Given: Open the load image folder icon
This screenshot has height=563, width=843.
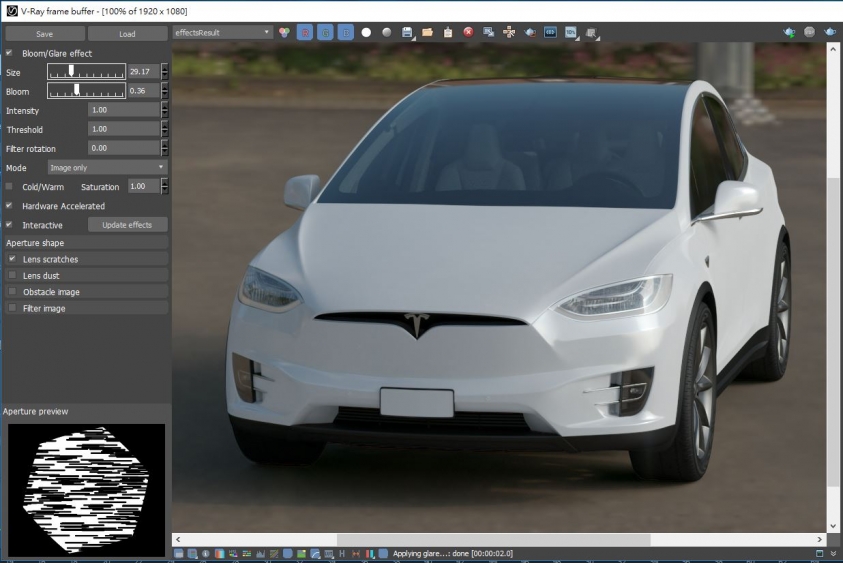Looking at the screenshot, I should tap(427, 32).
